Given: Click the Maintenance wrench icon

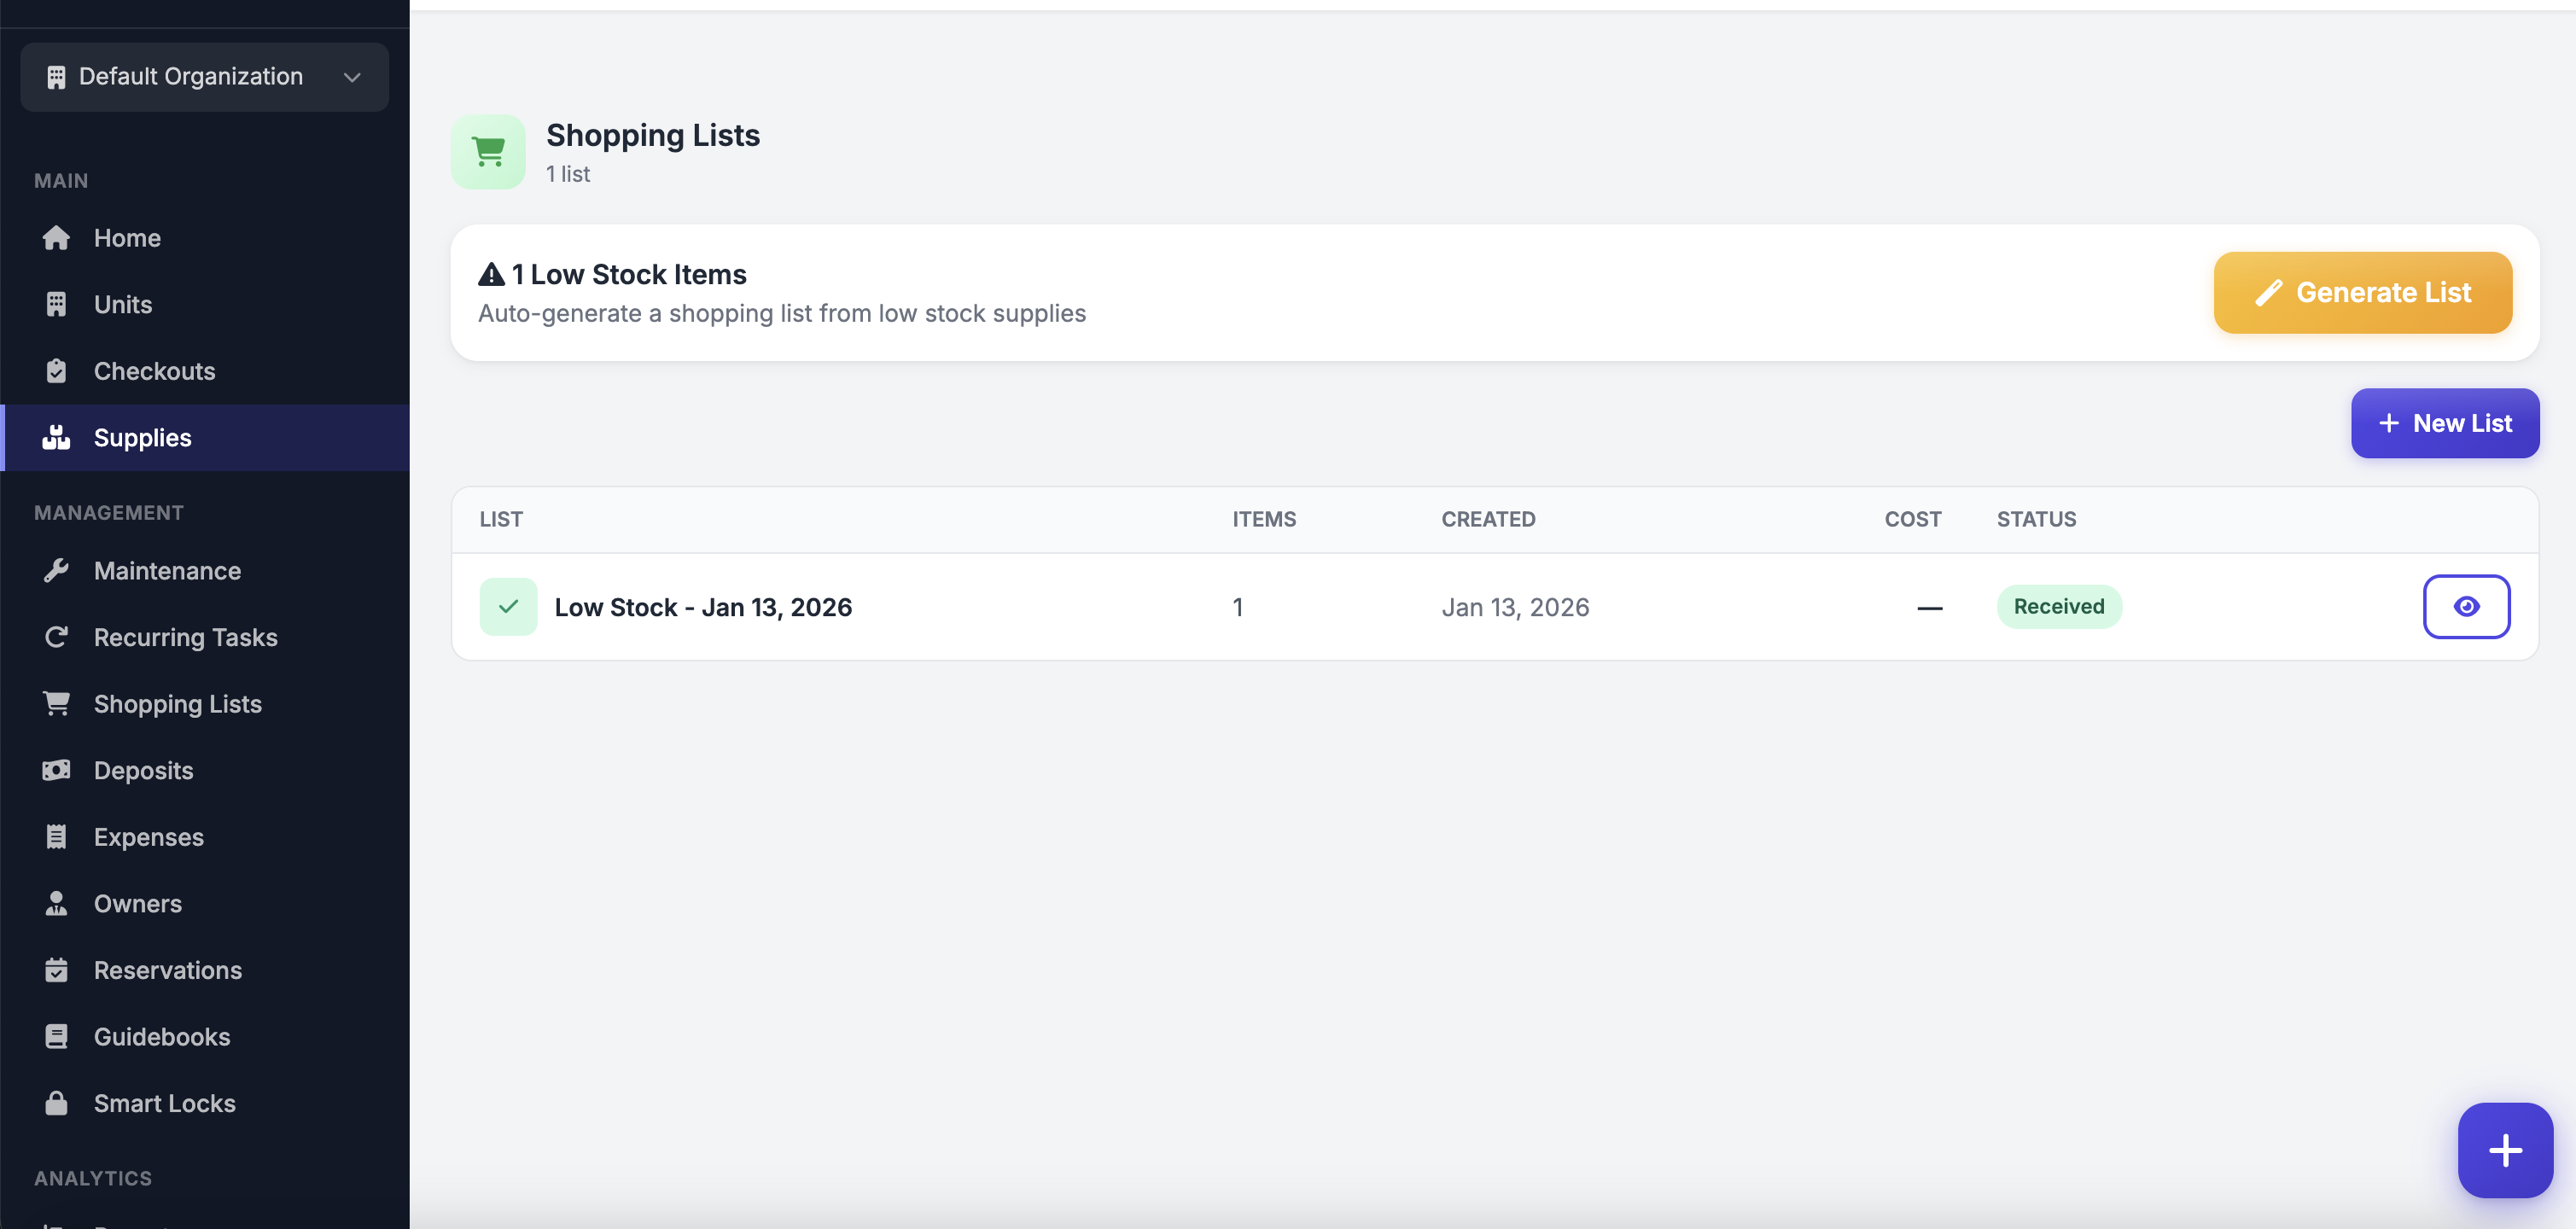Looking at the screenshot, I should [x=56, y=570].
